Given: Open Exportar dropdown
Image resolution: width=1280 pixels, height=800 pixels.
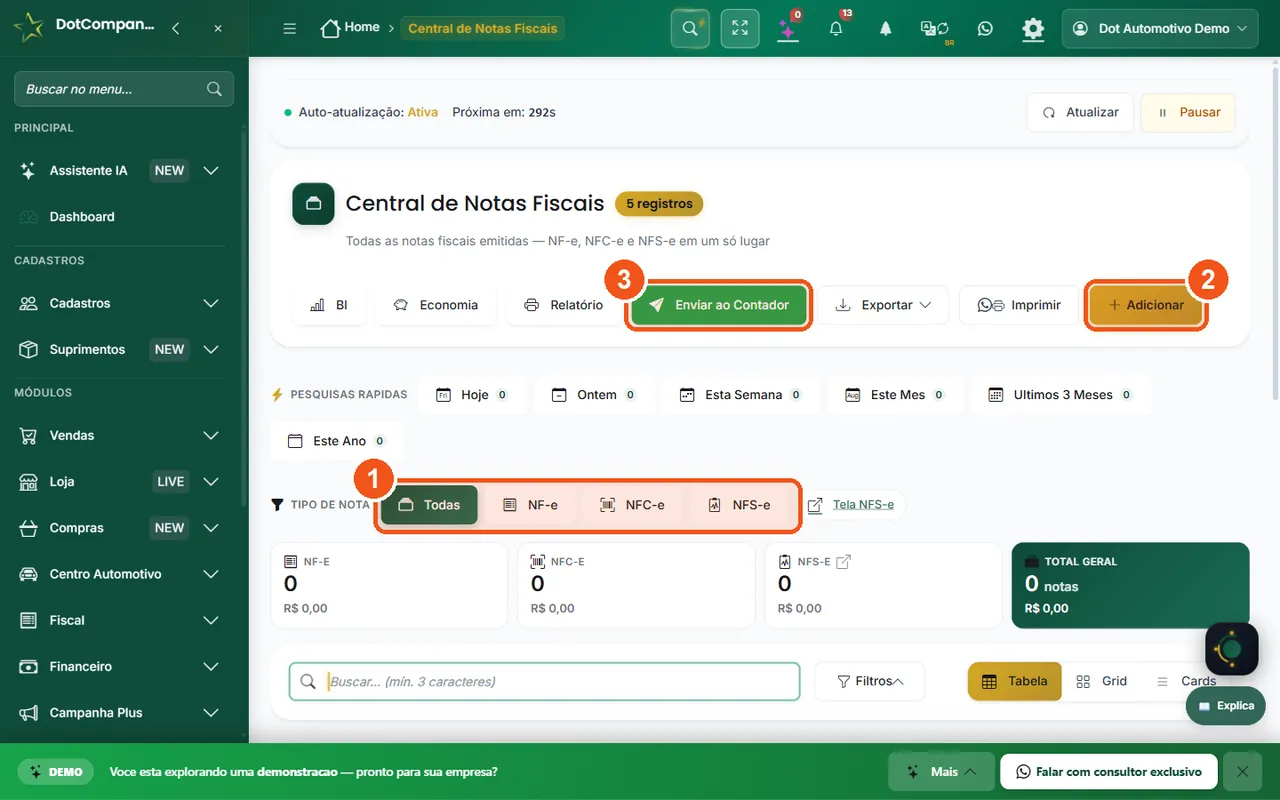Looking at the screenshot, I should [x=883, y=305].
